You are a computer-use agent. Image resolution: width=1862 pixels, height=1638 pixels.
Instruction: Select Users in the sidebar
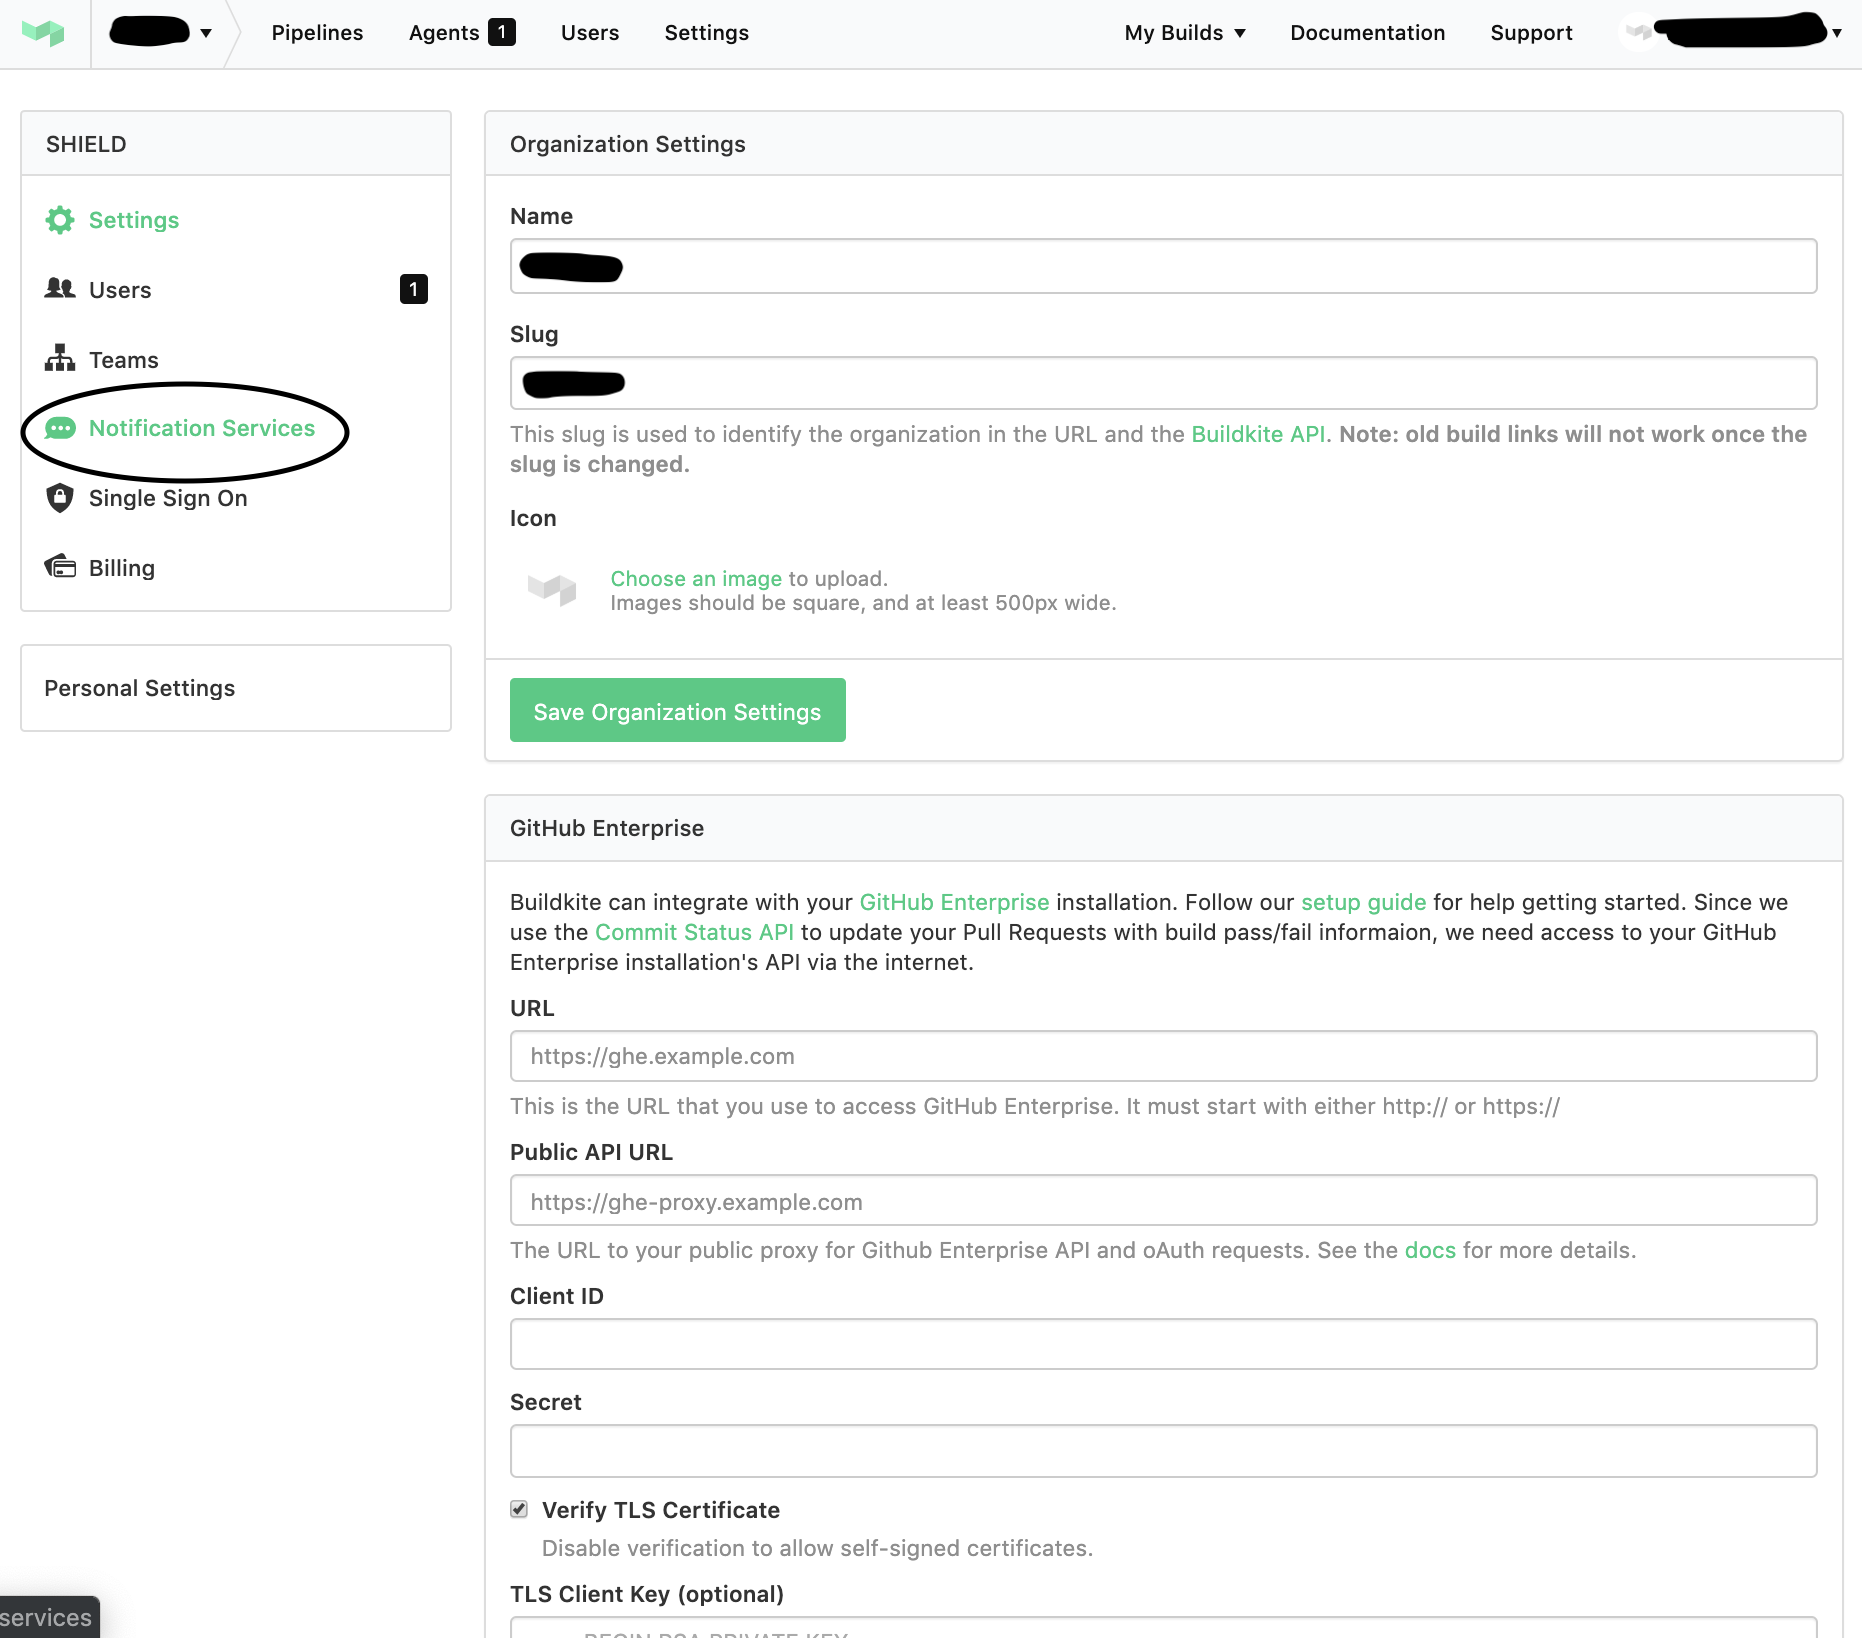(x=120, y=290)
